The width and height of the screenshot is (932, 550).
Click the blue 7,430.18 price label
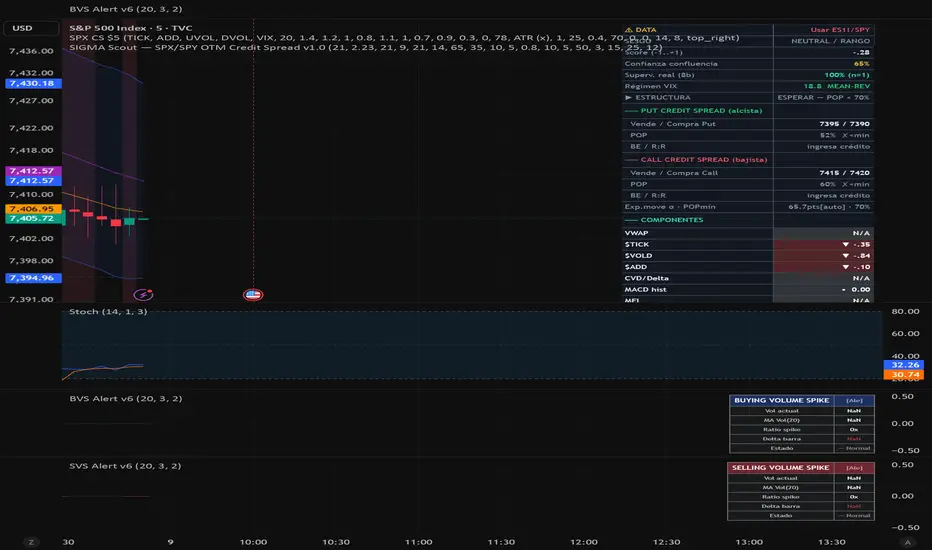pos(33,83)
